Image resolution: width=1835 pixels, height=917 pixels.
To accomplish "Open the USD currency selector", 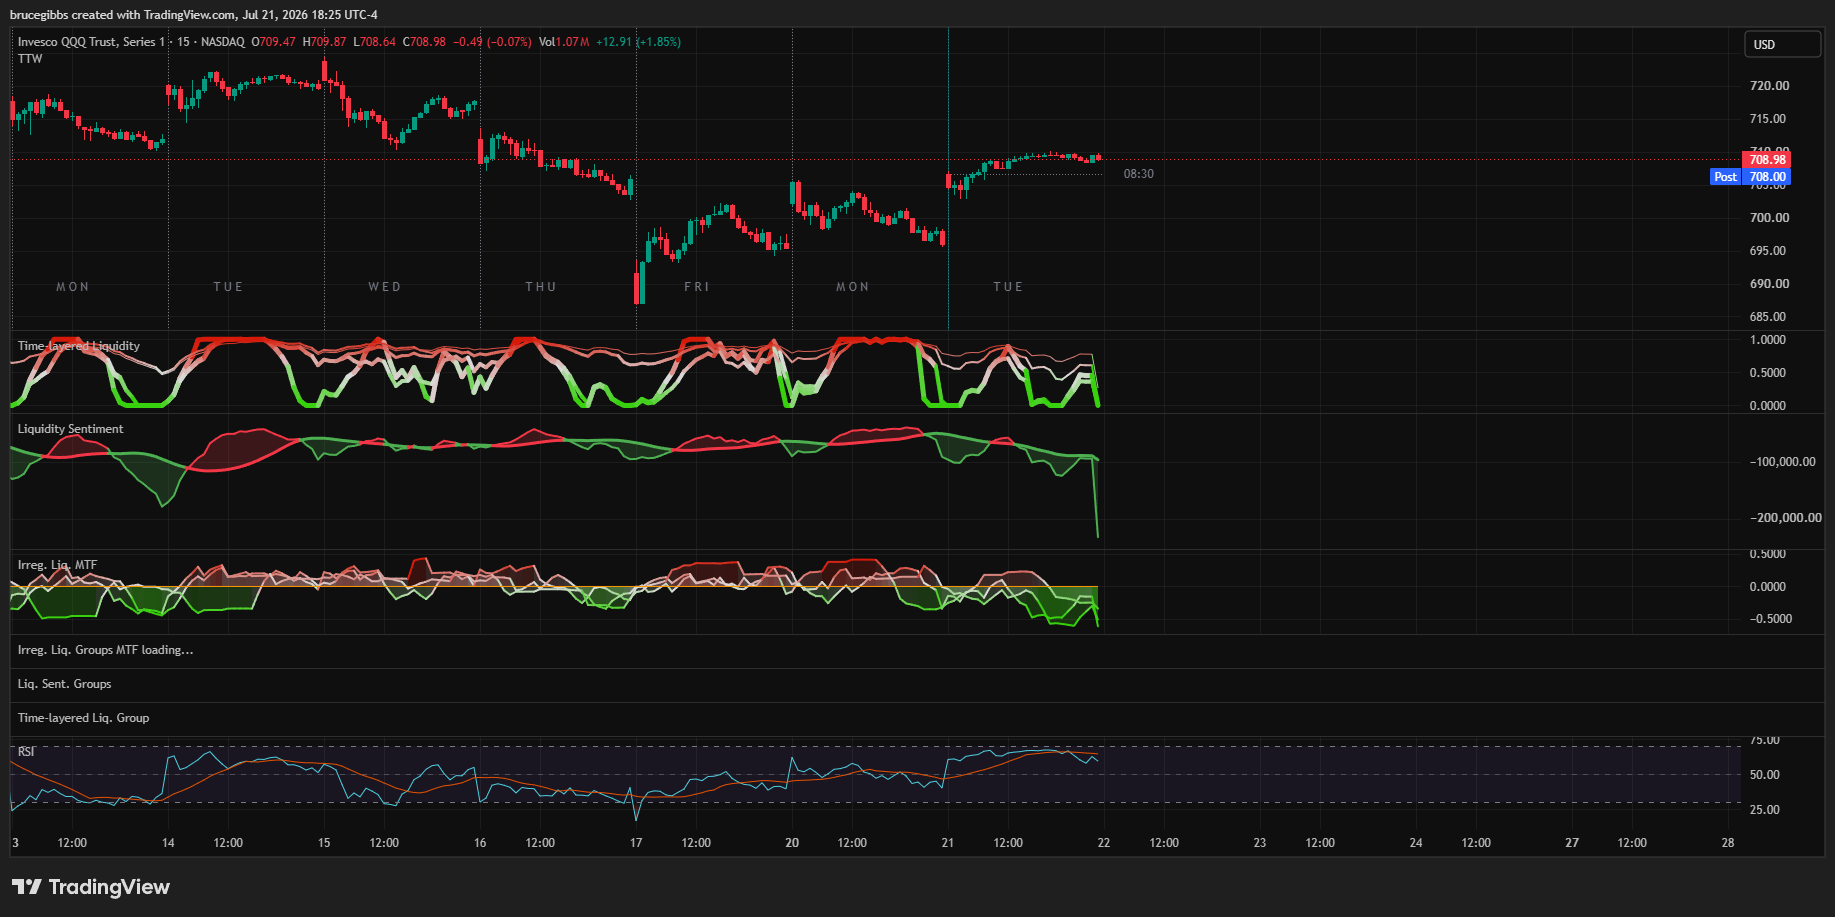I will [x=1784, y=44].
